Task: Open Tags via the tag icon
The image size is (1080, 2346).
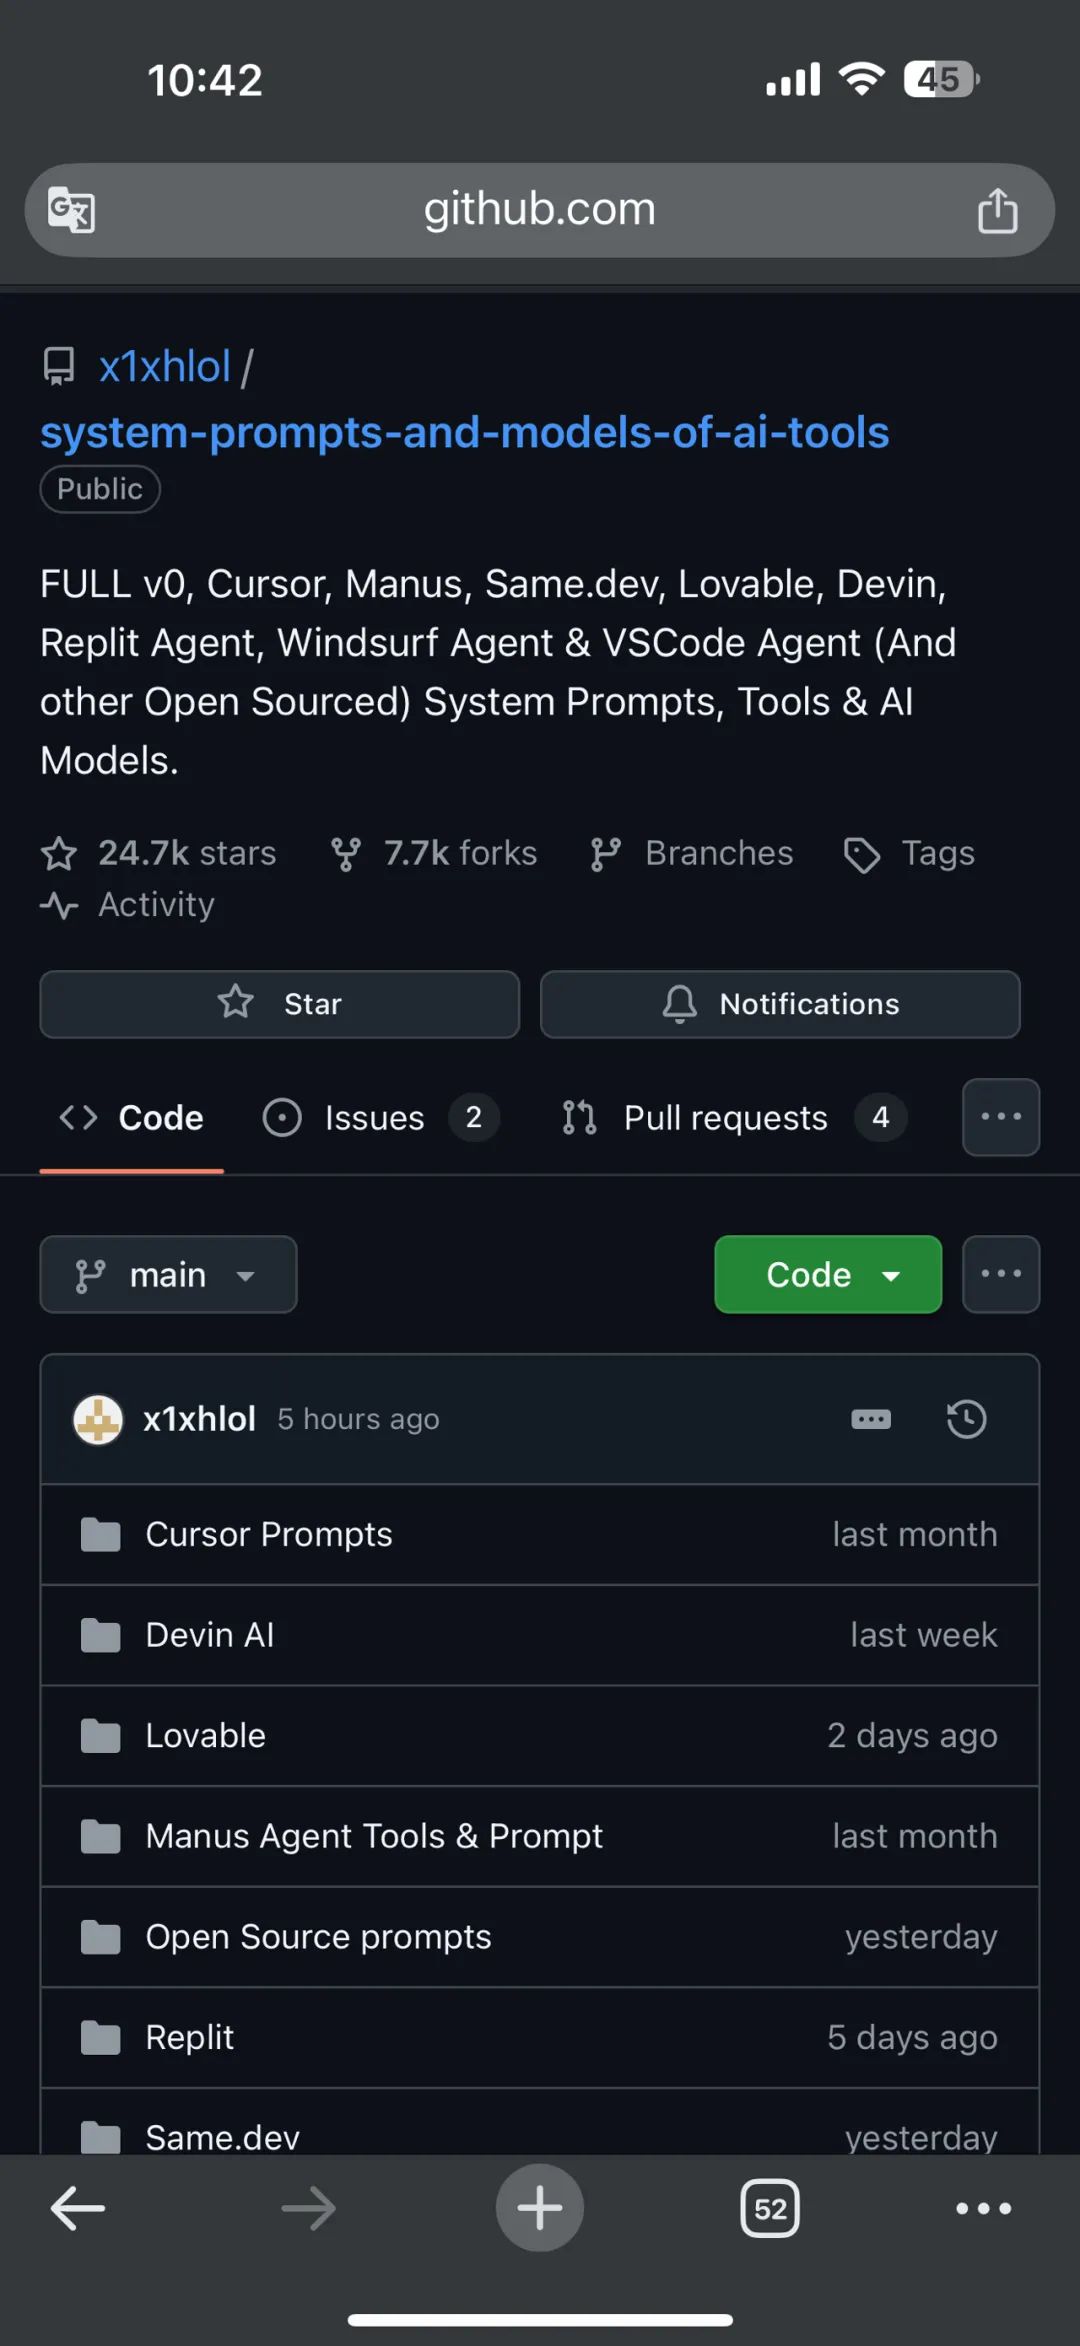Action: pyautogui.click(x=862, y=853)
